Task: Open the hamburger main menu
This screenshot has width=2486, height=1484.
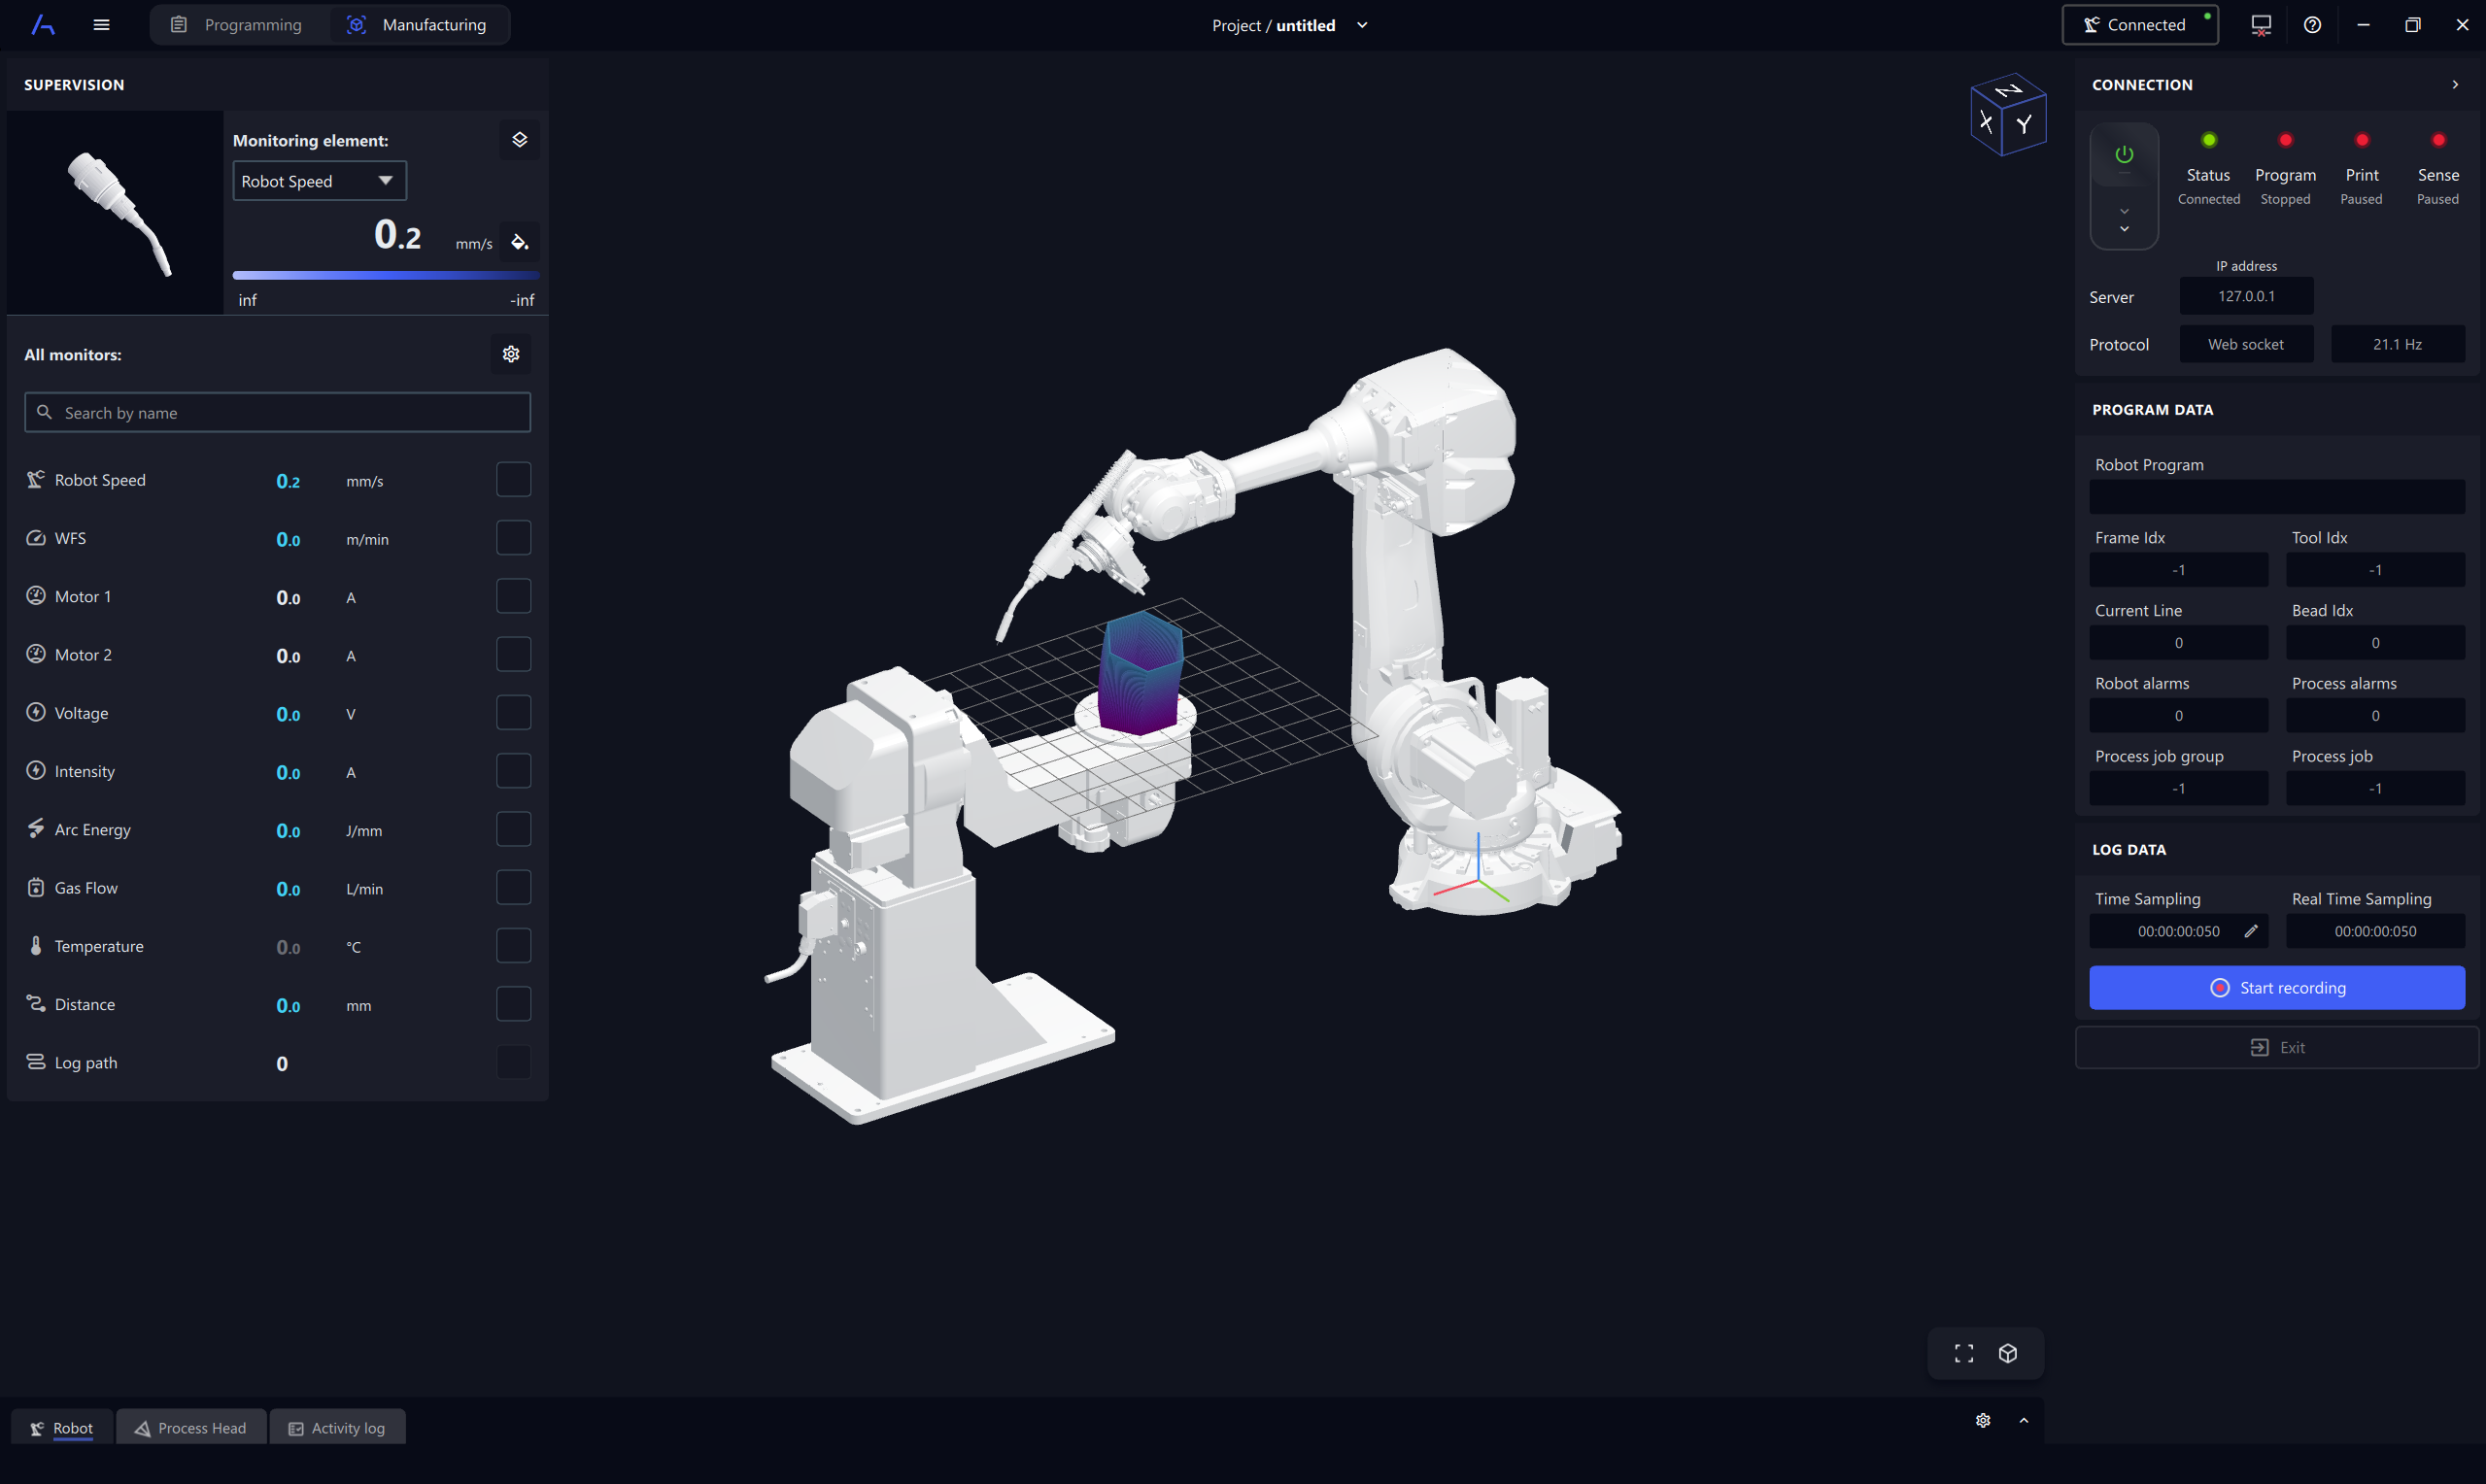Action: click(101, 25)
